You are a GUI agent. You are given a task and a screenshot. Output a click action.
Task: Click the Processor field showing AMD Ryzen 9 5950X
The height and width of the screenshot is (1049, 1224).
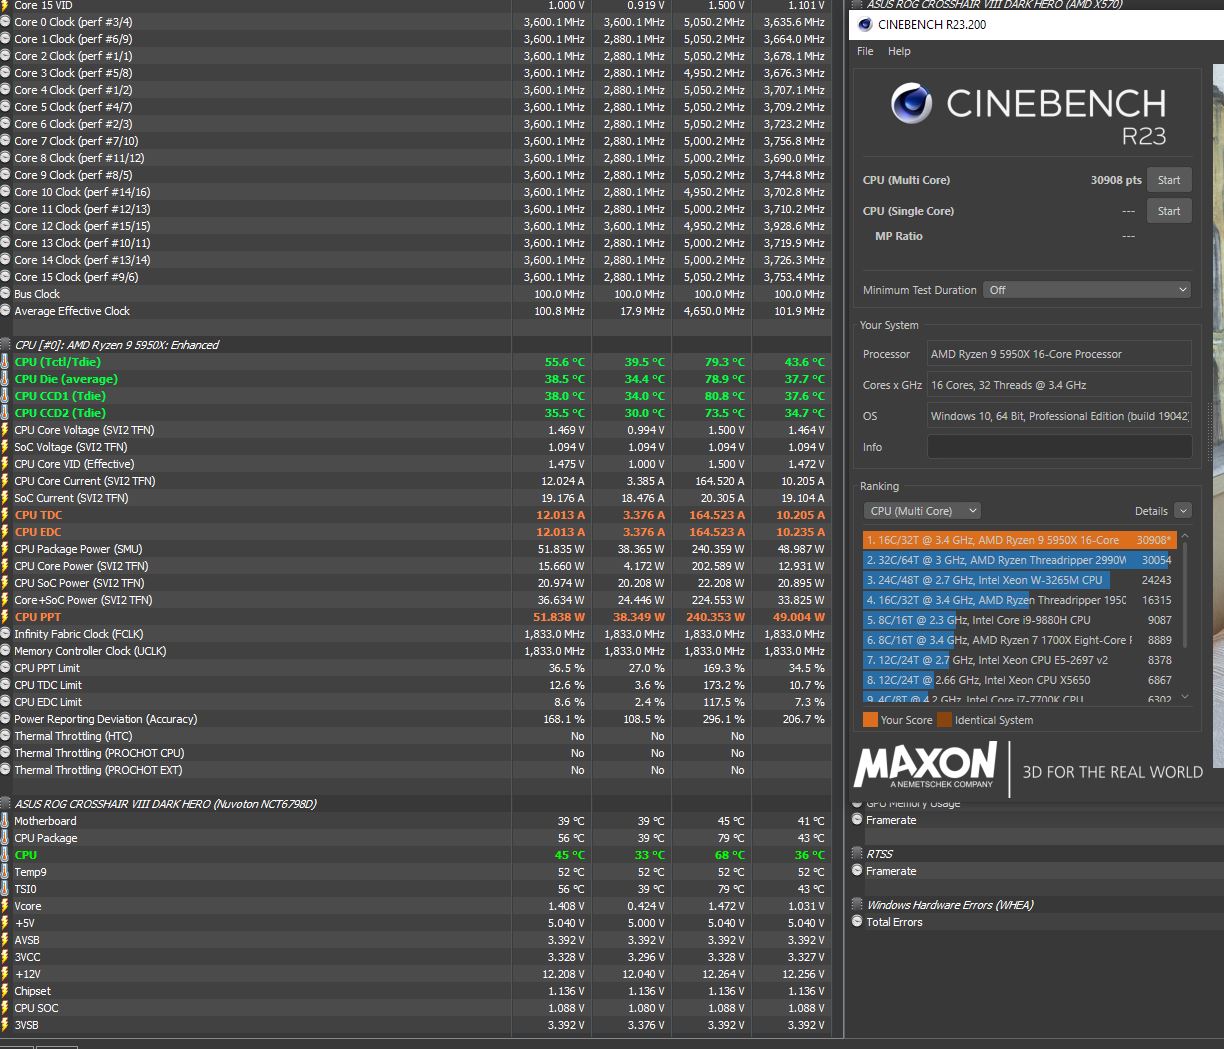(x=1059, y=354)
